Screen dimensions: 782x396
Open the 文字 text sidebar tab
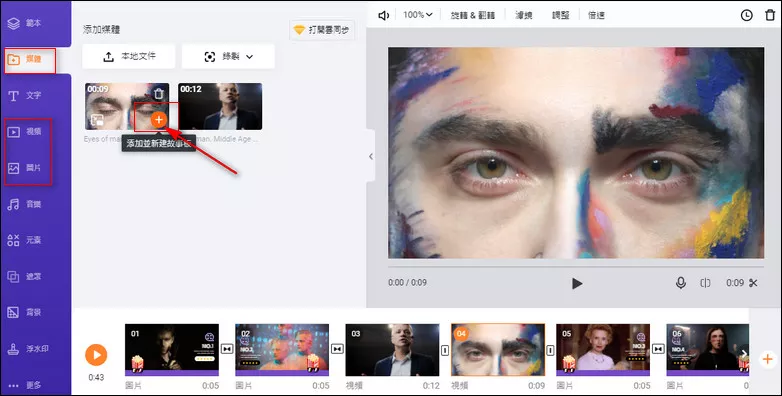pyautogui.click(x=25, y=95)
